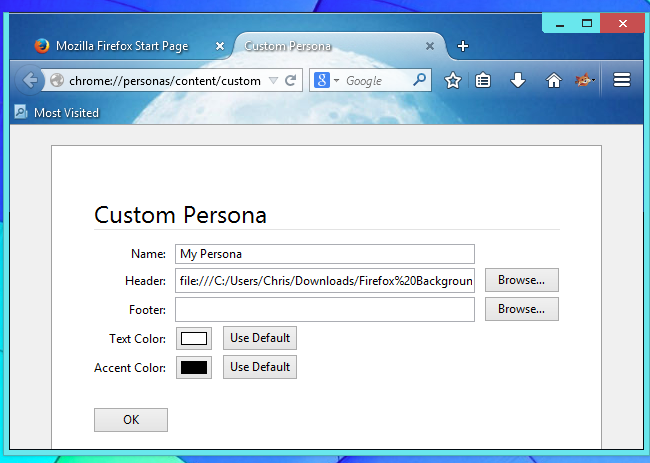Browse for a Header image

(x=521, y=280)
